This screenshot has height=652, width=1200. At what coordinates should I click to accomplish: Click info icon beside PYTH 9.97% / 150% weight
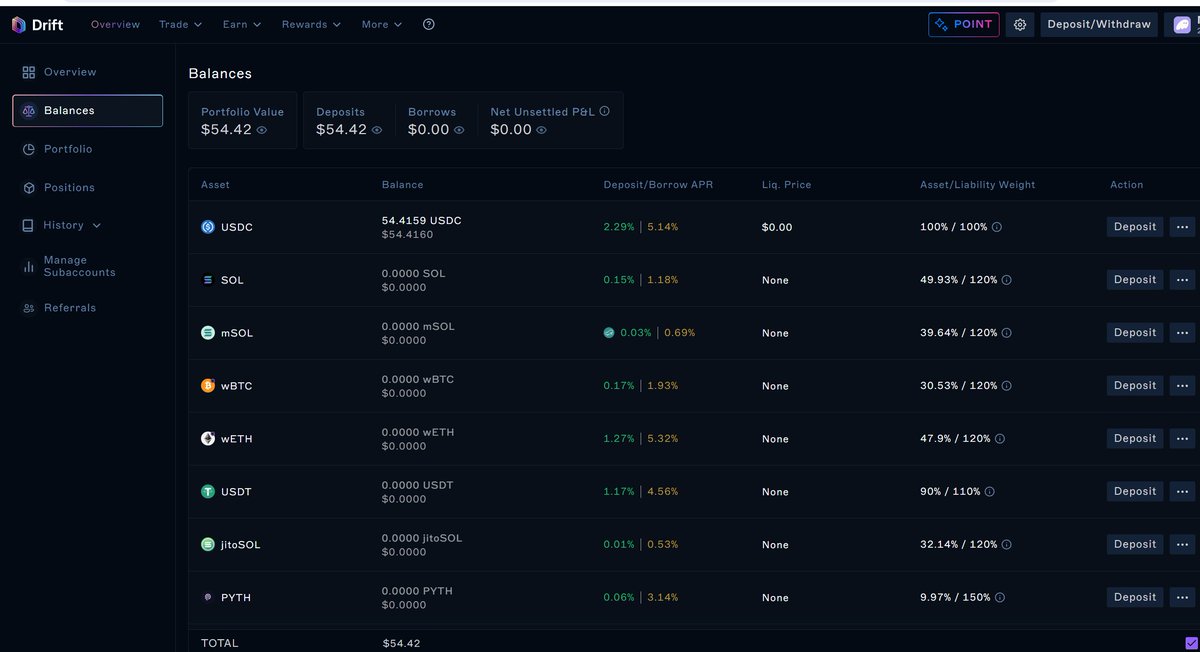[x=1000, y=598]
